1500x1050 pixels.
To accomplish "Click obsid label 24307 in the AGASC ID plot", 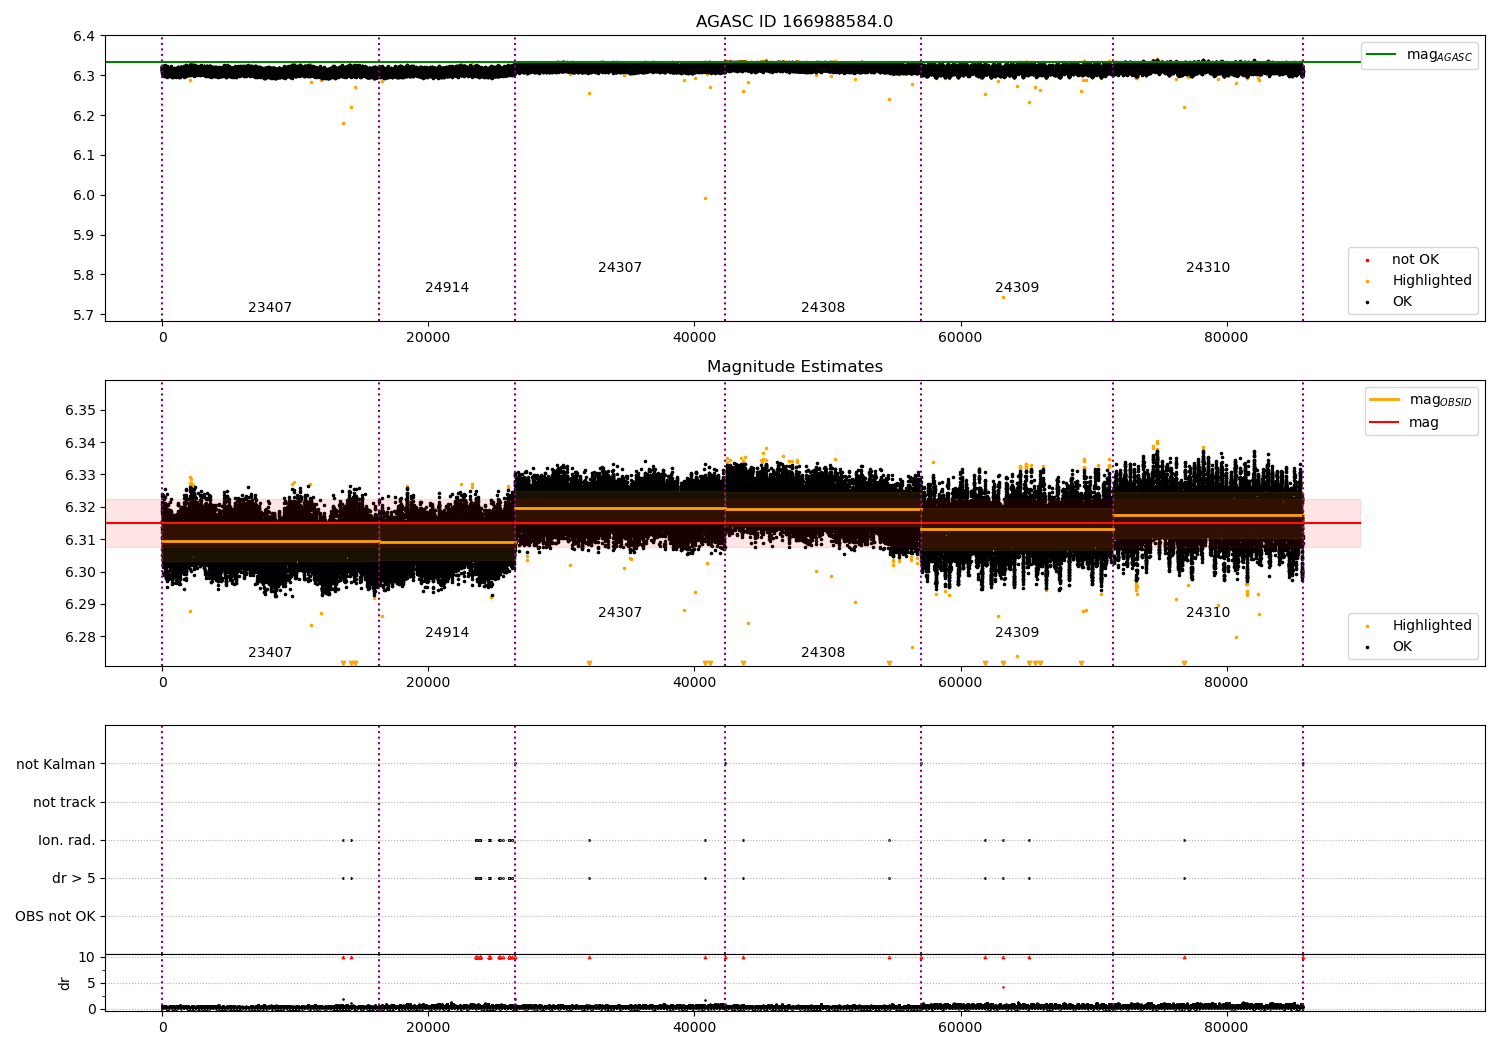I will pyautogui.click(x=620, y=268).
